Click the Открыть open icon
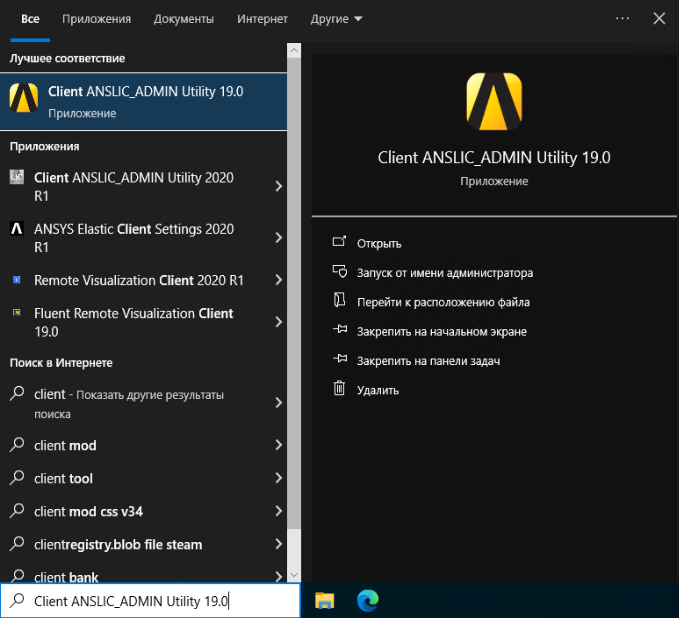Viewport: 679px width, 618px height. (340, 241)
